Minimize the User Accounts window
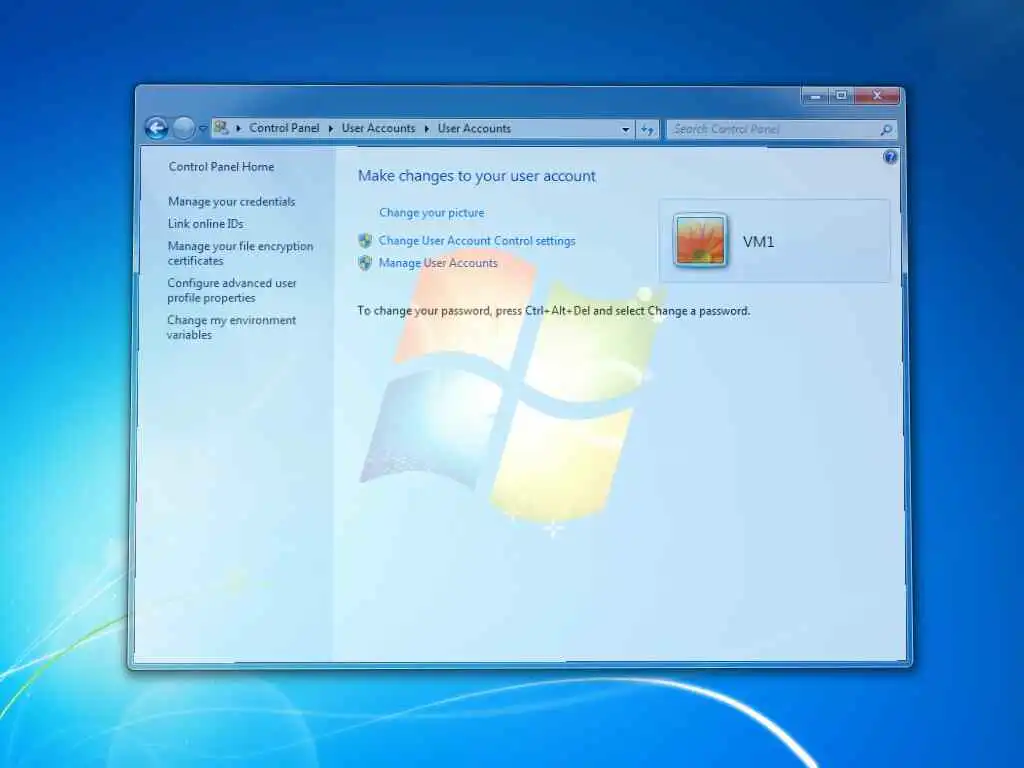This screenshot has height=768, width=1024. (x=815, y=96)
